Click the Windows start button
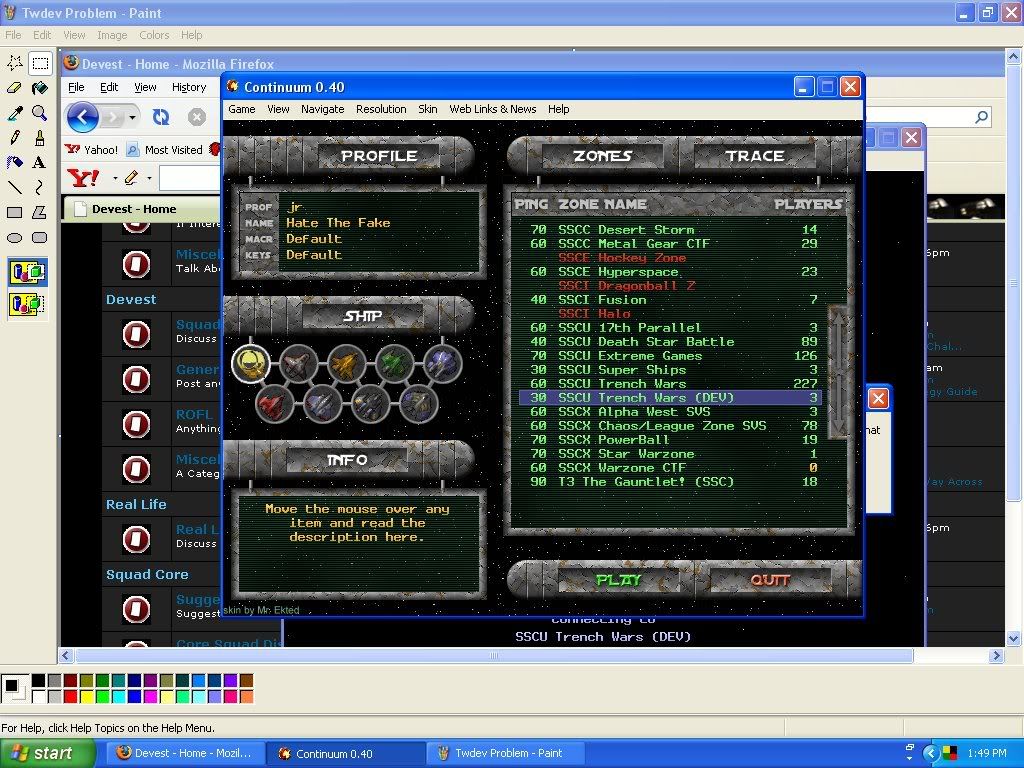Image resolution: width=1024 pixels, height=768 pixels. tap(48, 753)
